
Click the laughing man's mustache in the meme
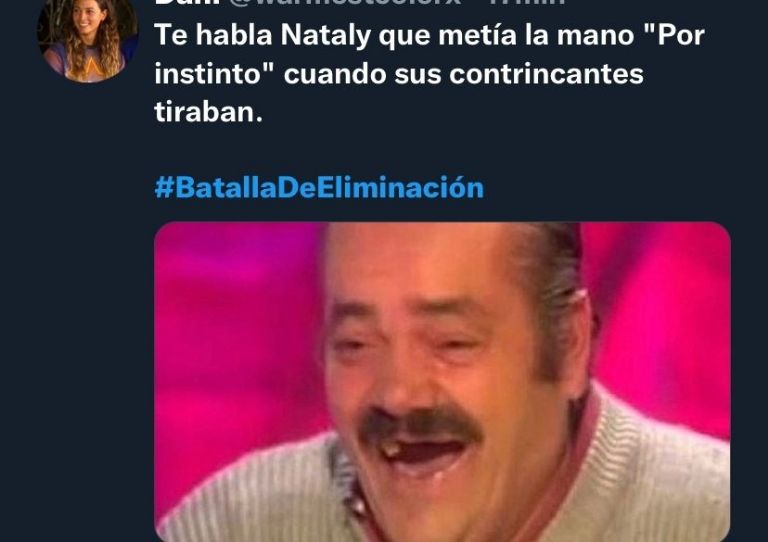[x=422, y=423]
